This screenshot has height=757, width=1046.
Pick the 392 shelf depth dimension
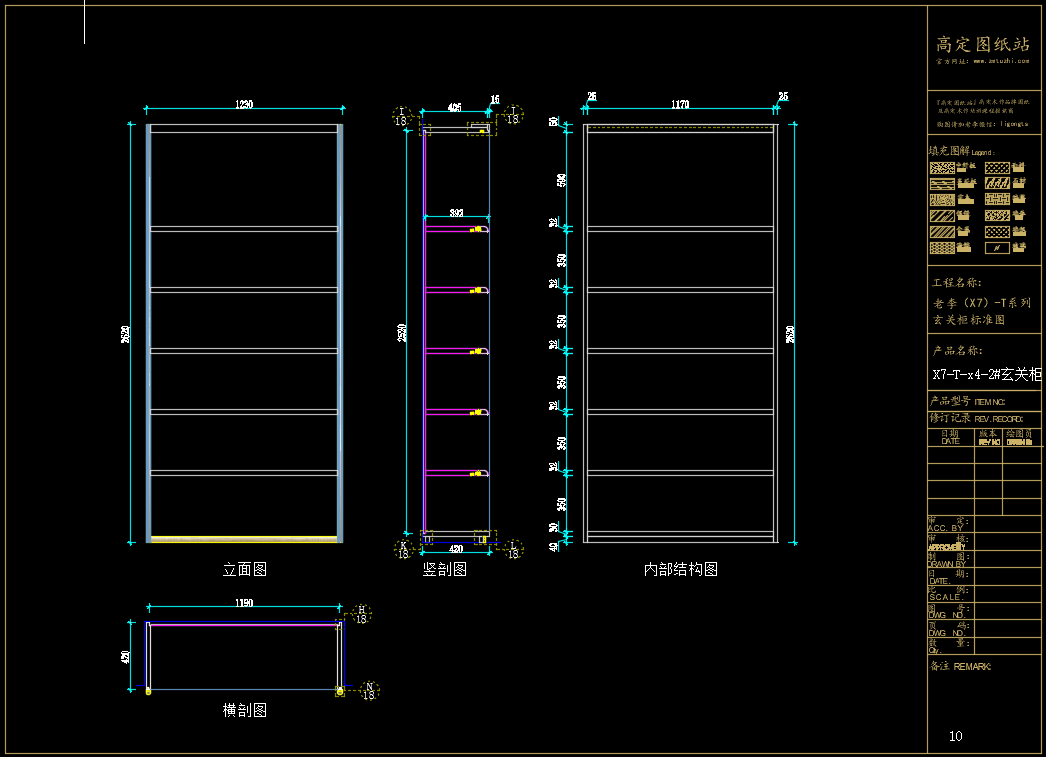(x=456, y=213)
